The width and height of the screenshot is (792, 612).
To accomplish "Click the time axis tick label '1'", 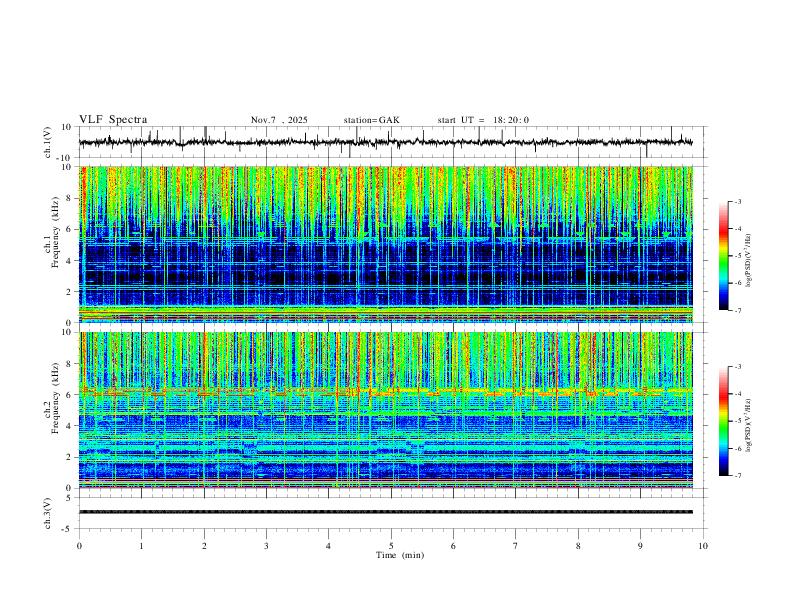I will point(141,546).
